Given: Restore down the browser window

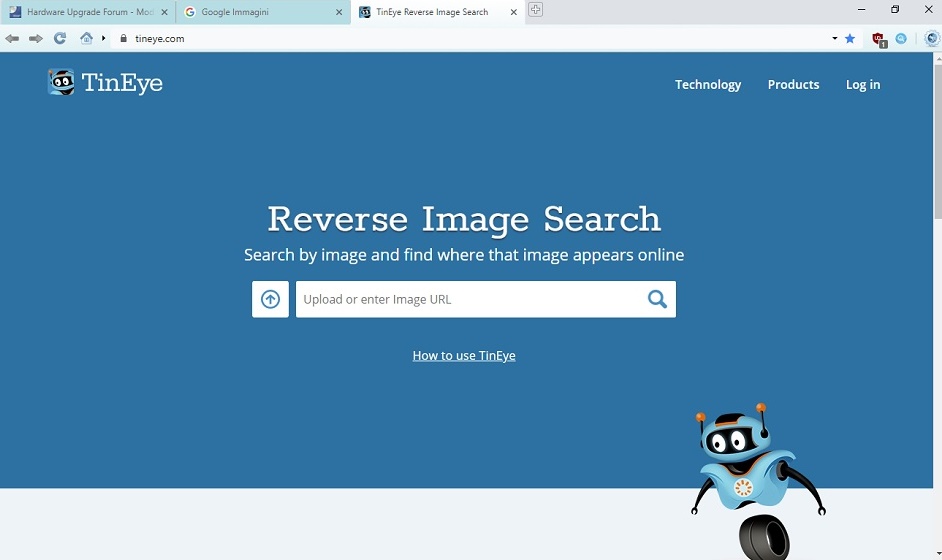Looking at the screenshot, I should pos(895,10).
